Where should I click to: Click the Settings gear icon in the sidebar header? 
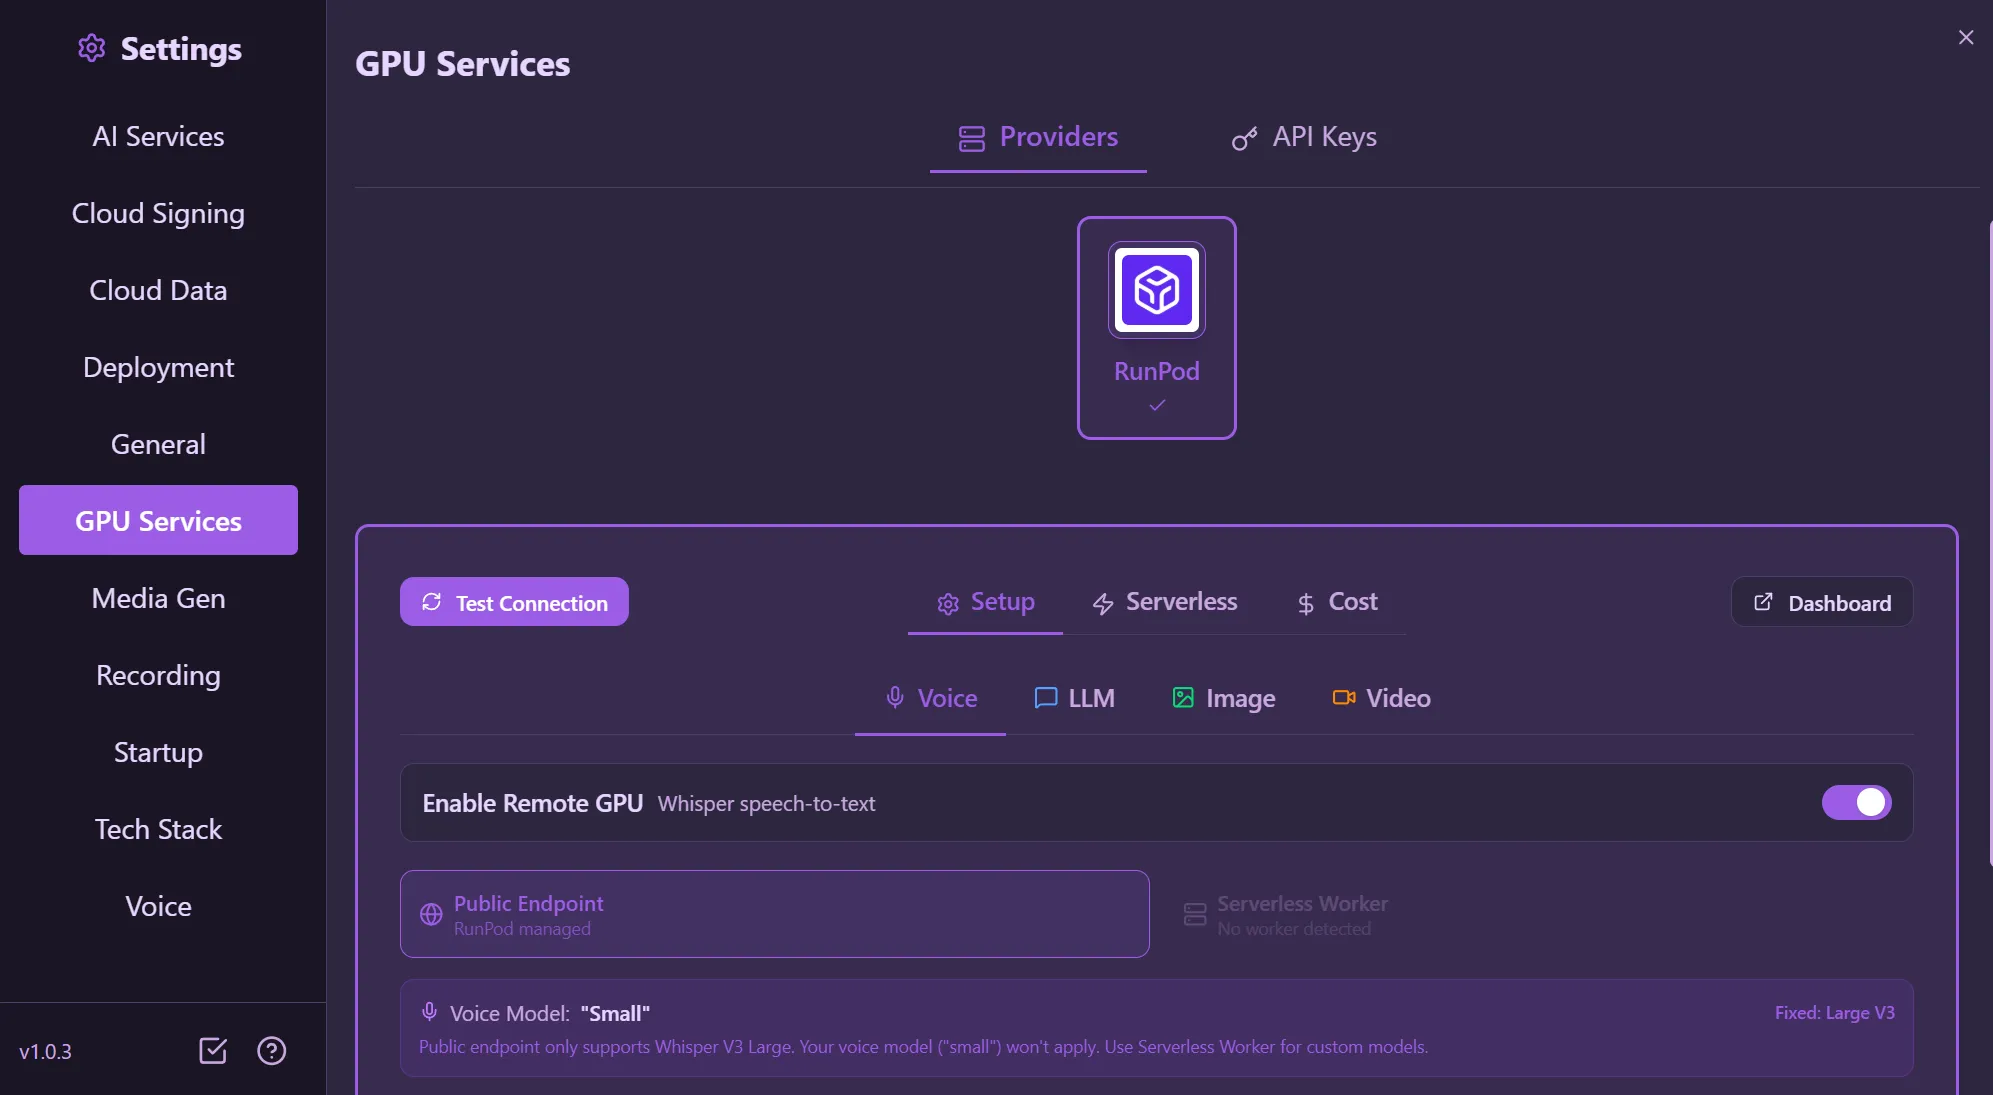coord(91,48)
